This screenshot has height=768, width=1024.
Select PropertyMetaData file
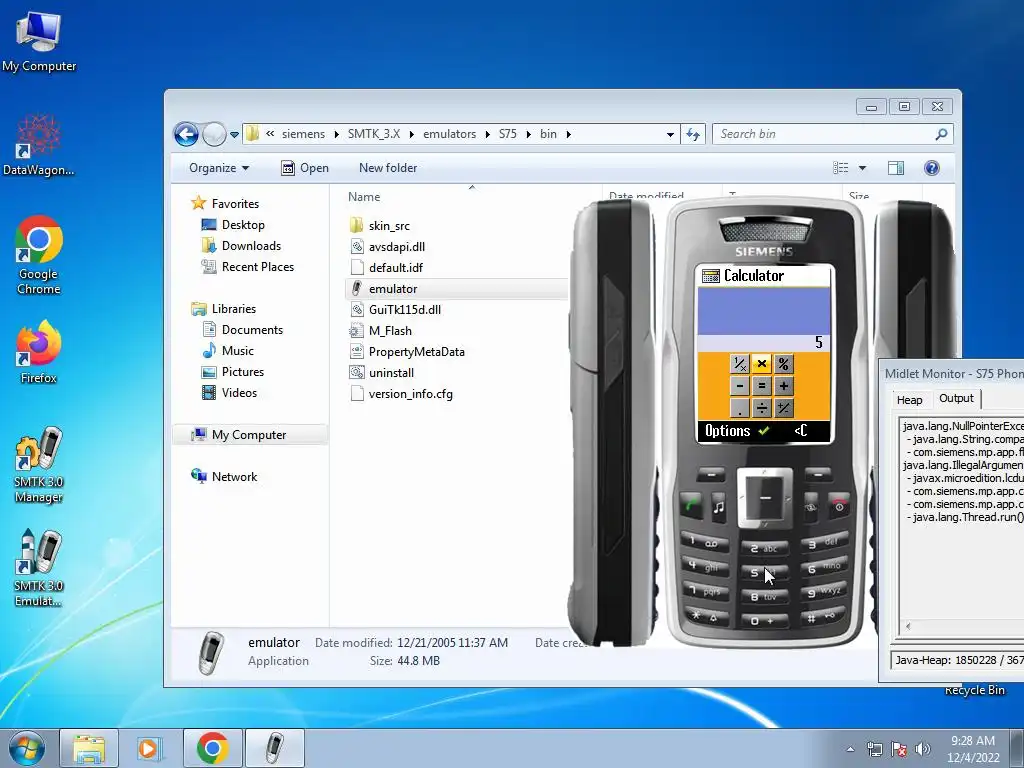point(417,351)
